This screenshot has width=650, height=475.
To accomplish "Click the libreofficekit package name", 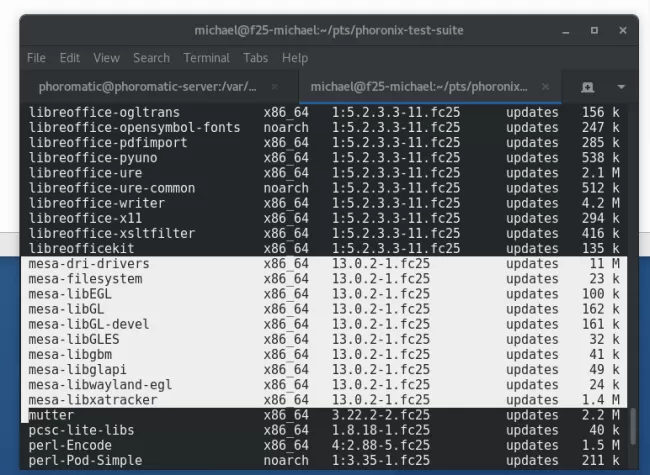I will 81,249.
